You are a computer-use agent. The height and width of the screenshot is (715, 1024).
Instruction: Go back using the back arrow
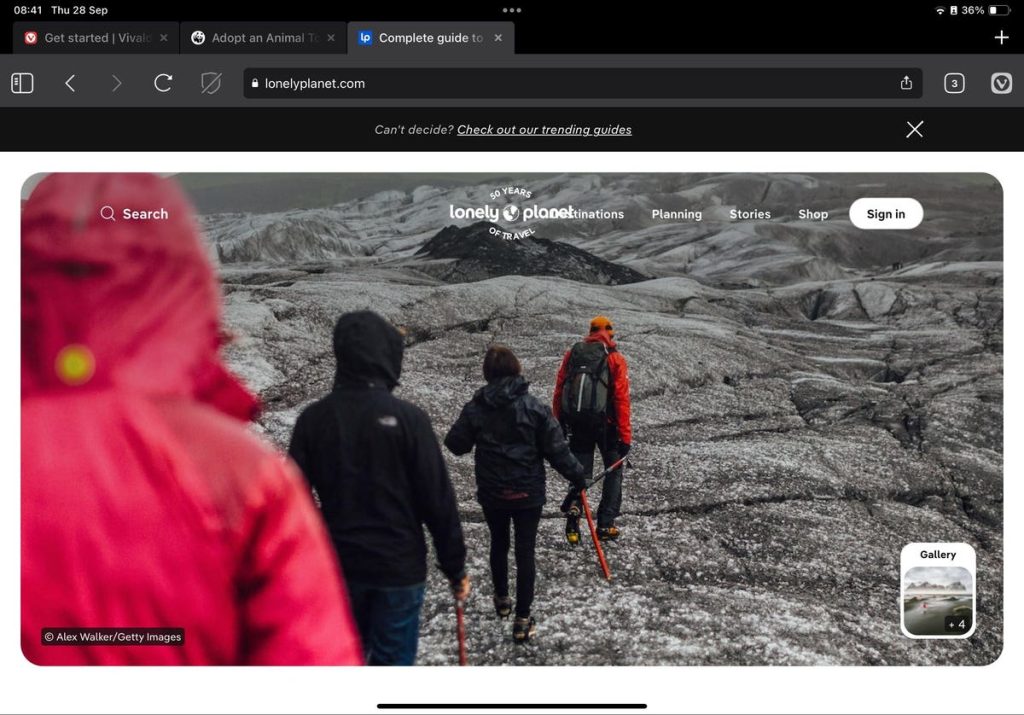coord(70,84)
